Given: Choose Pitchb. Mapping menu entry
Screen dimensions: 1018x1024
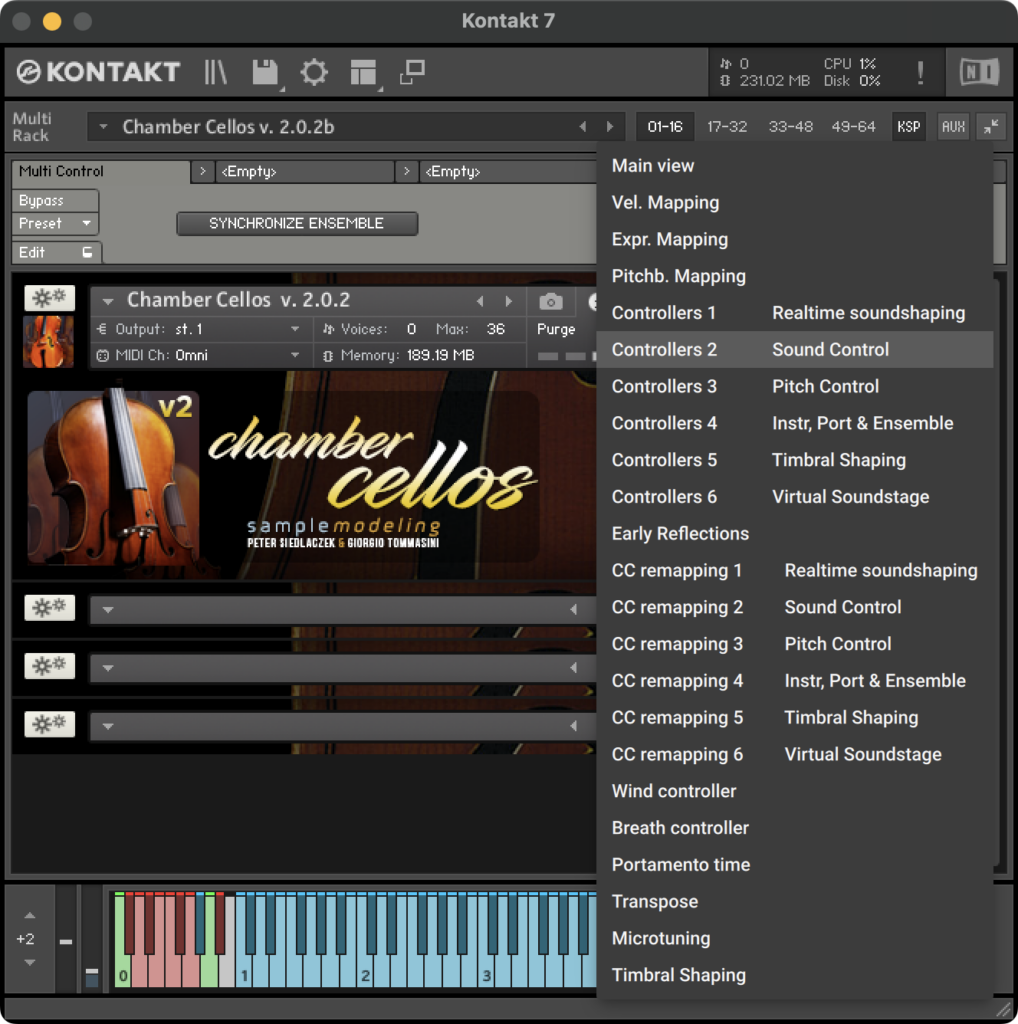Looking at the screenshot, I should pyautogui.click(x=795, y=276).
